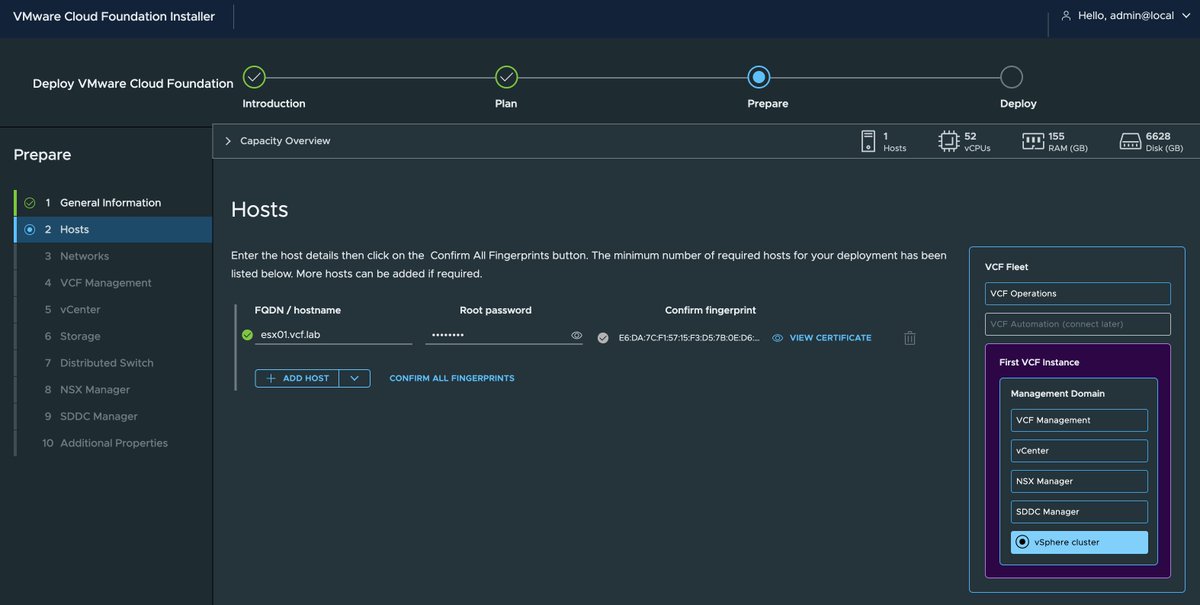Select the Hosts step in sidebar
The image size is (1200, 605).
pos(113,230)
